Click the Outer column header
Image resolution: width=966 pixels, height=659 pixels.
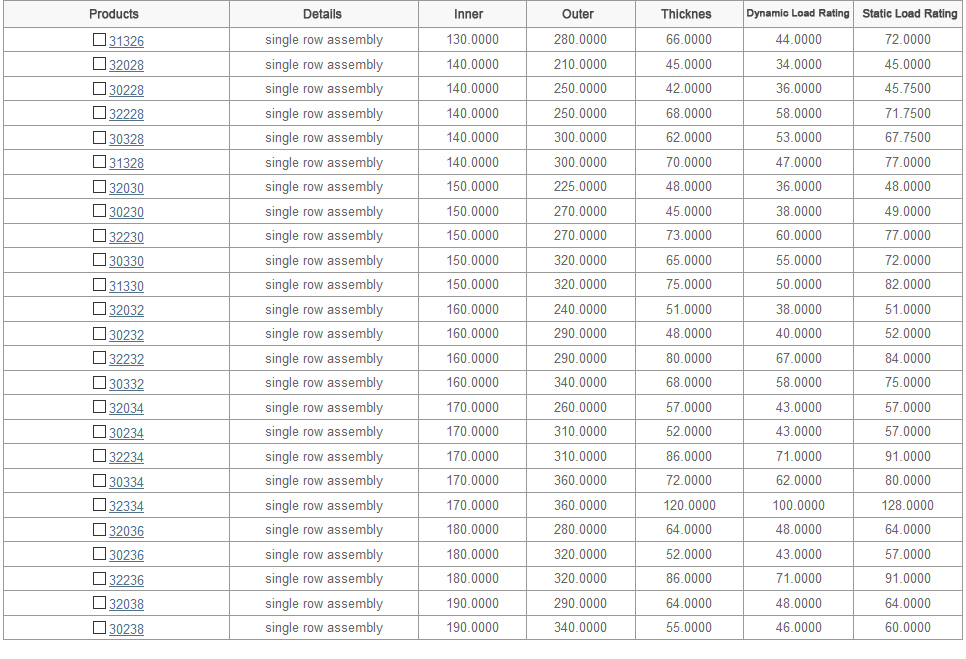coord(578,14)
